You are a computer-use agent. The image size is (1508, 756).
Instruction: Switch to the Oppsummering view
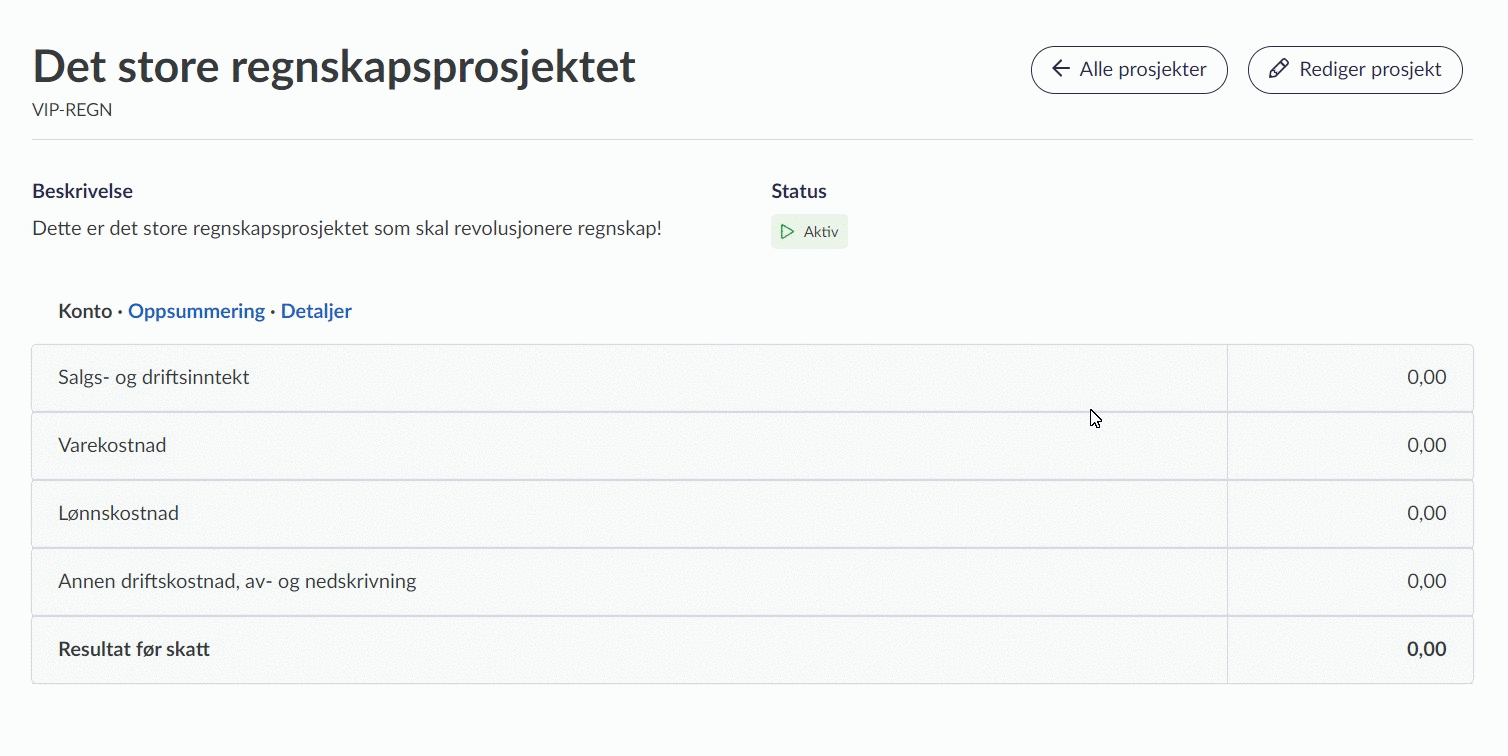(x=196, y=311)
